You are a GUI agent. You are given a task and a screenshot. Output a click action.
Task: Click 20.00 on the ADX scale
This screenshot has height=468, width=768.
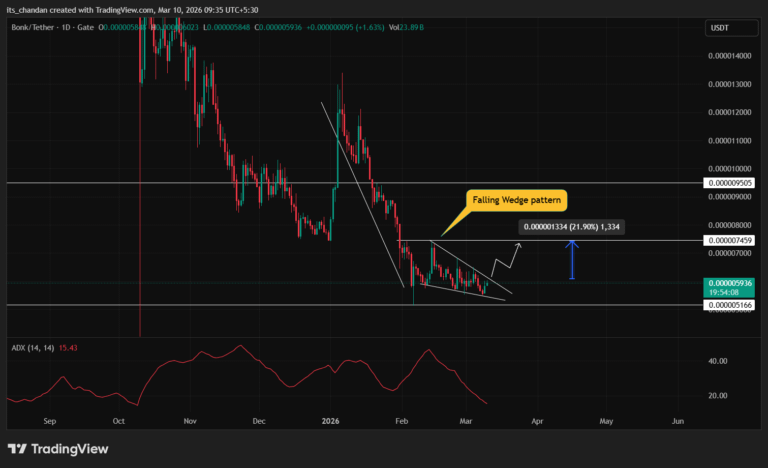click(x=718, y=395)
